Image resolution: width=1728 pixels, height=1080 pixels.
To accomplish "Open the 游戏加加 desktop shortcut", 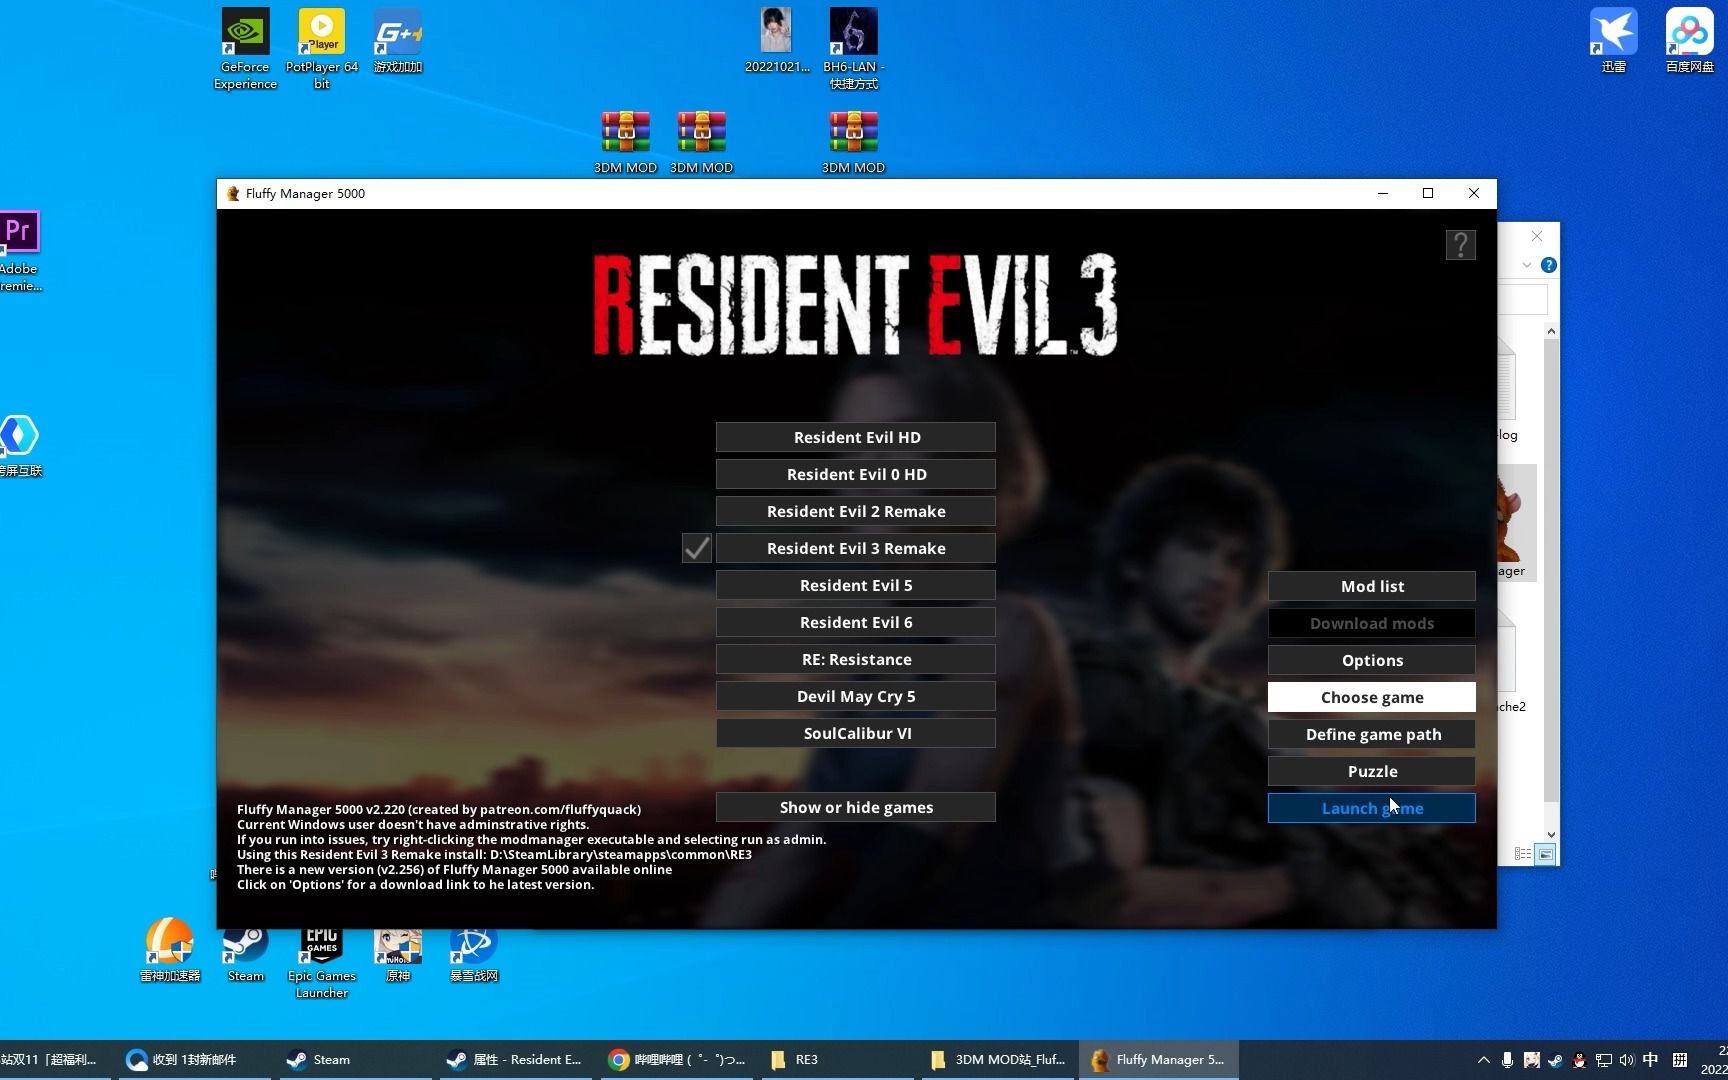I will (x=398, y=40).
